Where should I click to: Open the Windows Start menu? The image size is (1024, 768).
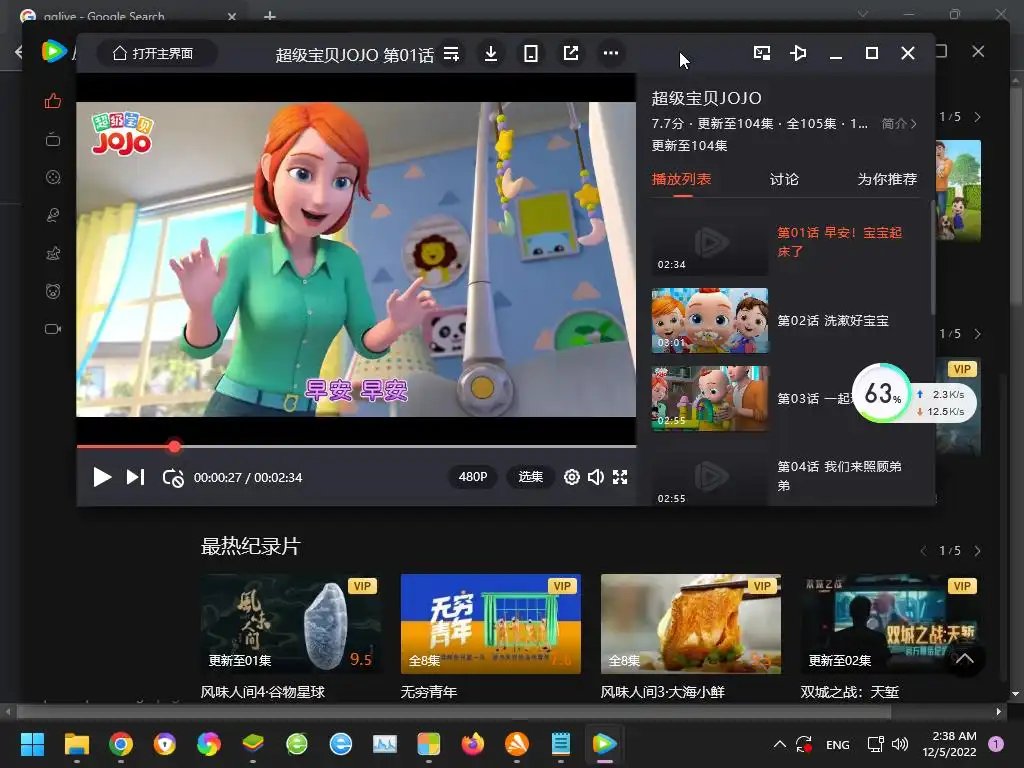(32, 744)
